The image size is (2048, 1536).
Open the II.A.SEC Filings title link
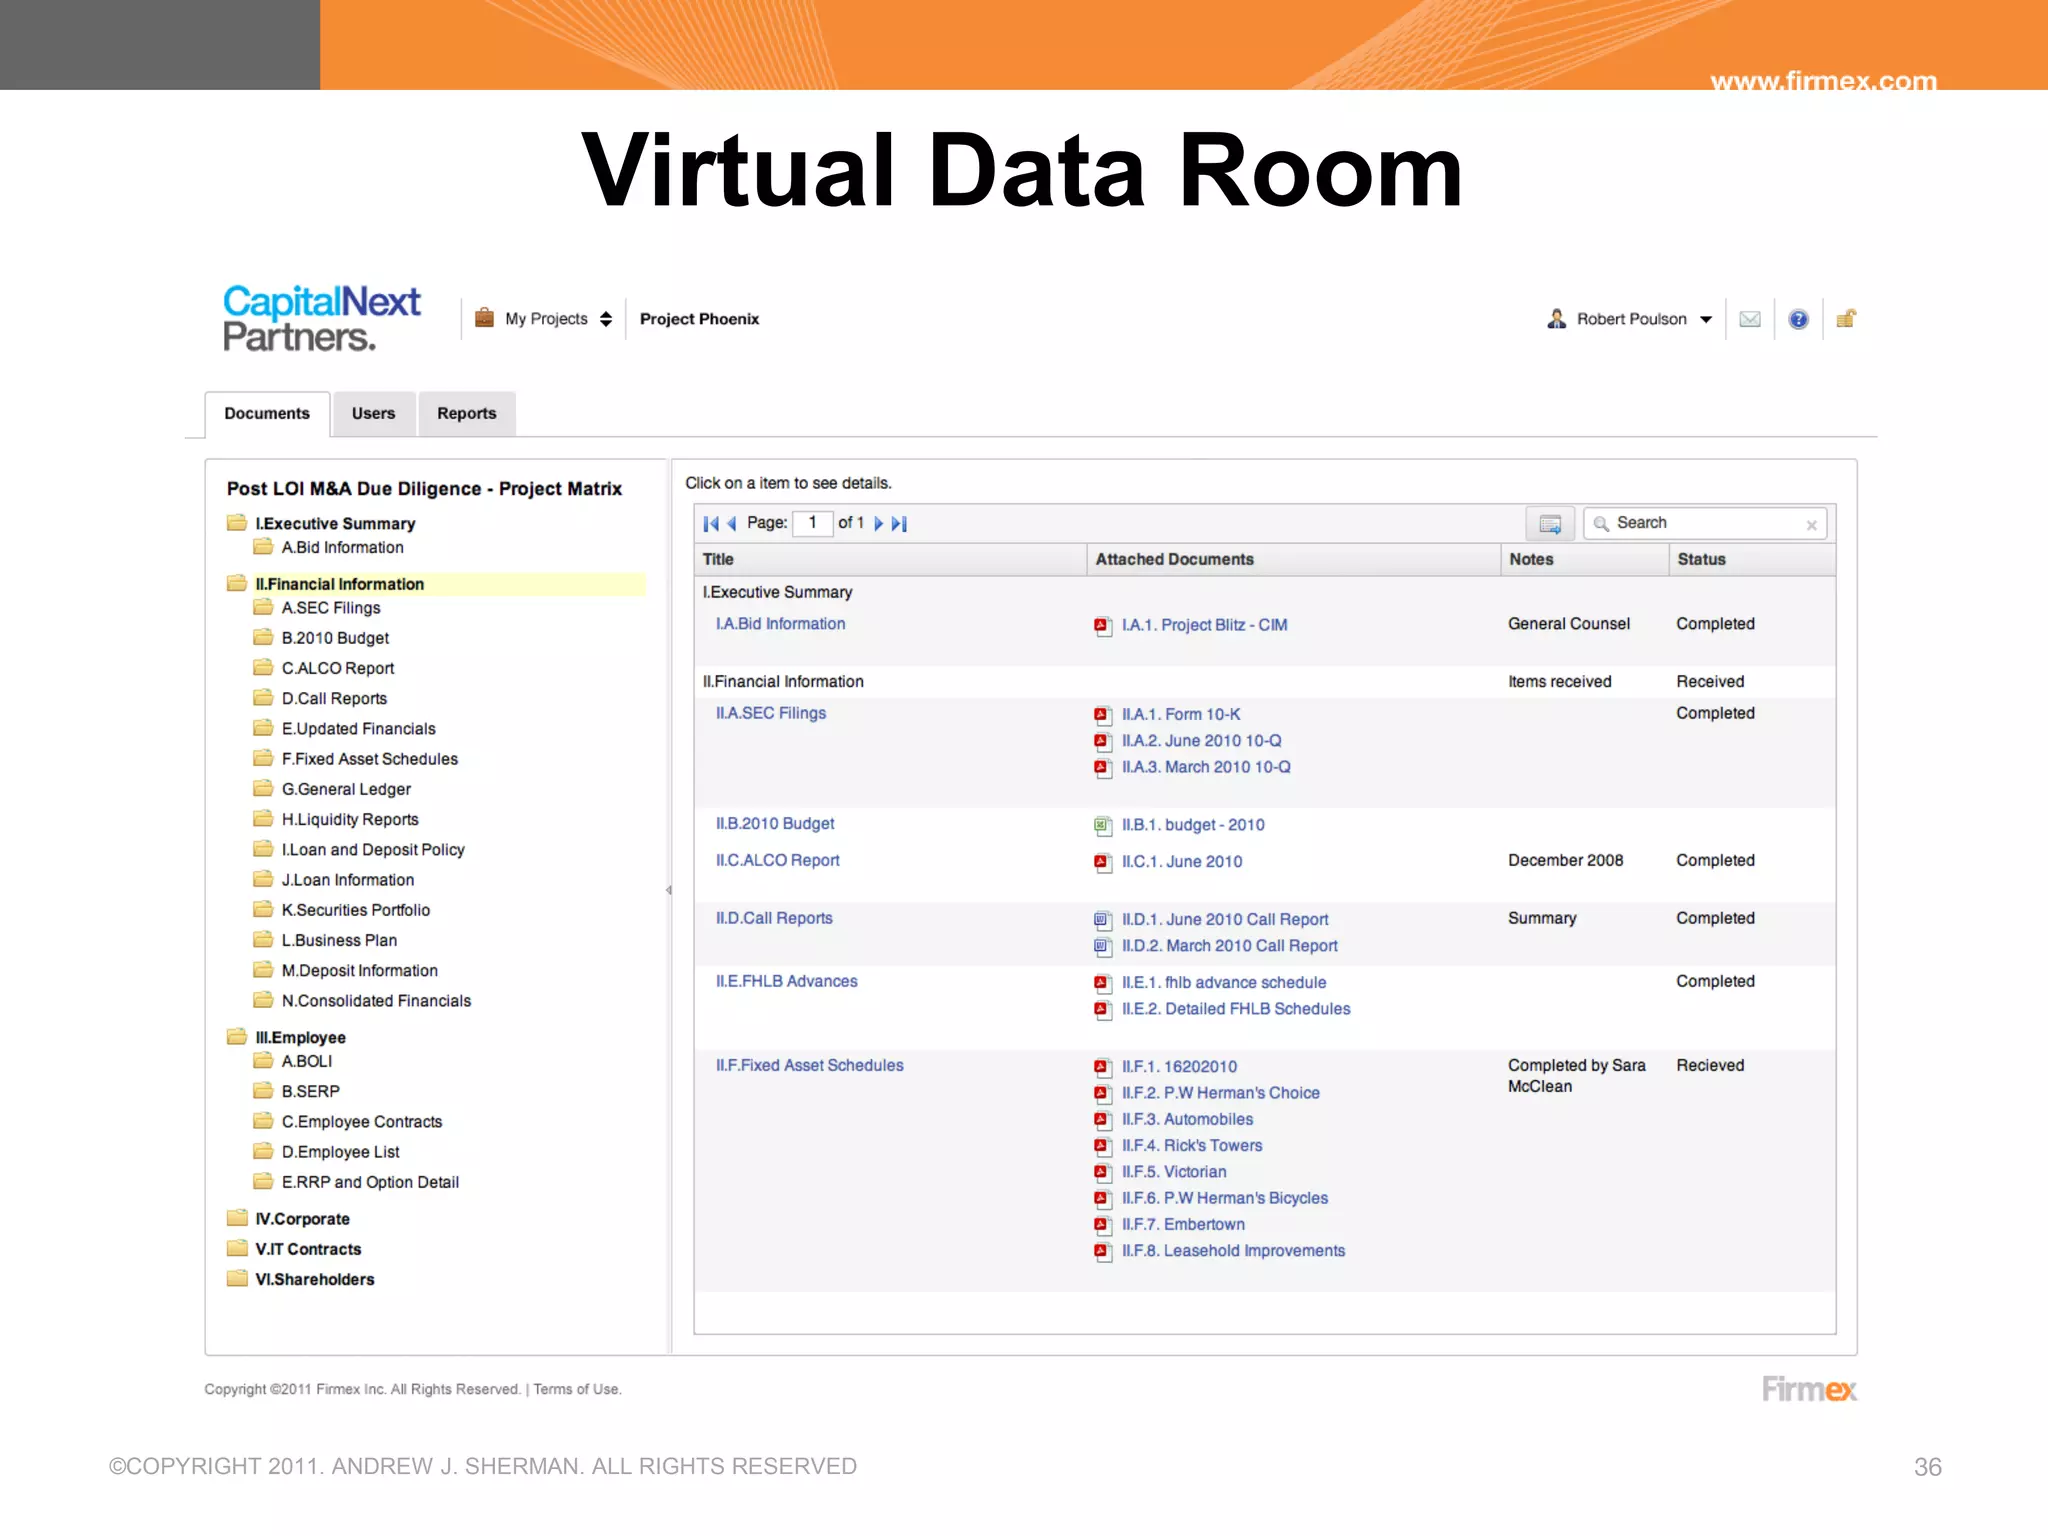tap(770, 713)
